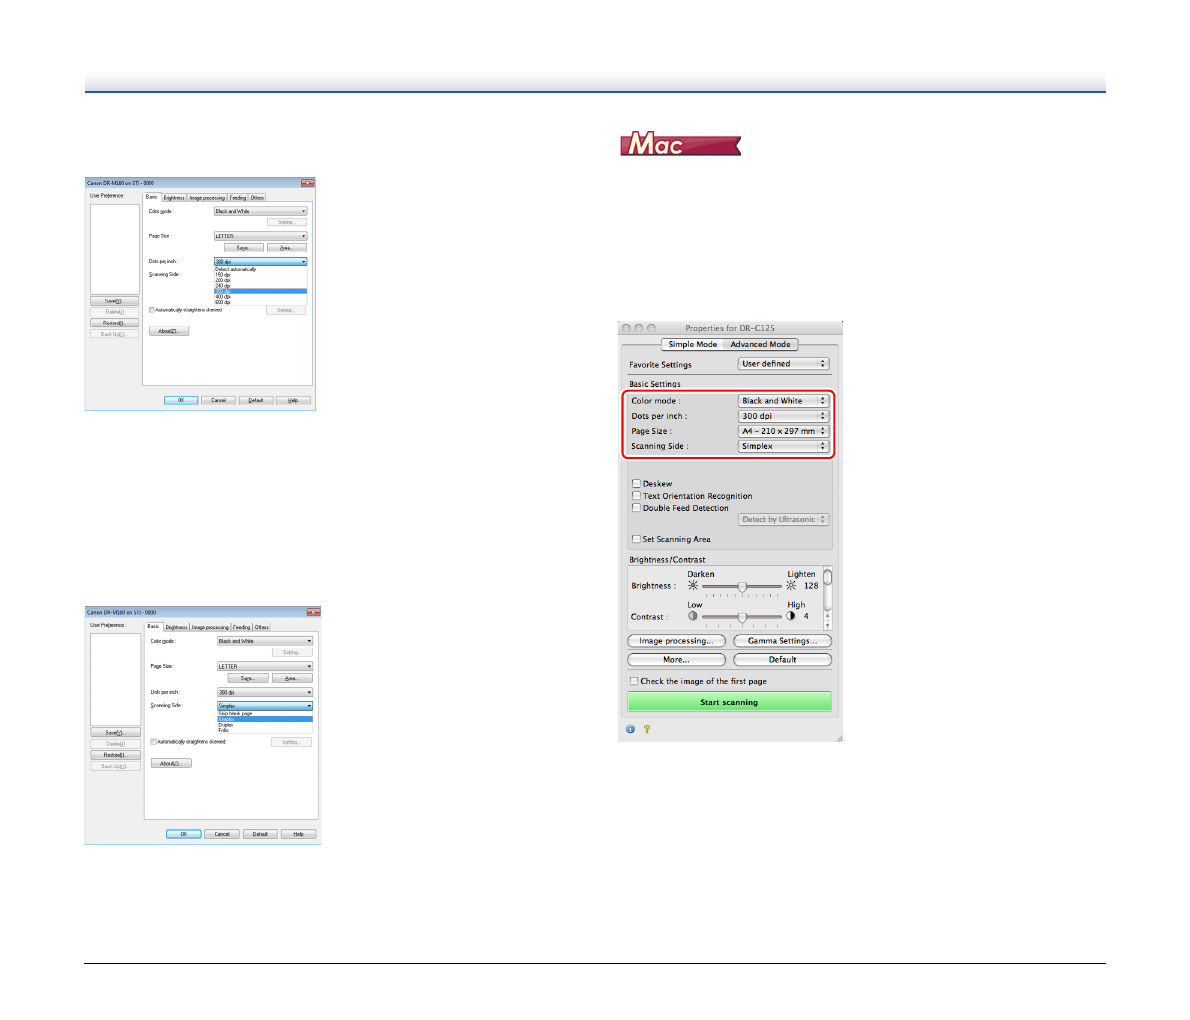Click the high contrast half-circle icon
This screenshot has height=1020, width=1190.
pyautogui.click(x=791, y=617)
